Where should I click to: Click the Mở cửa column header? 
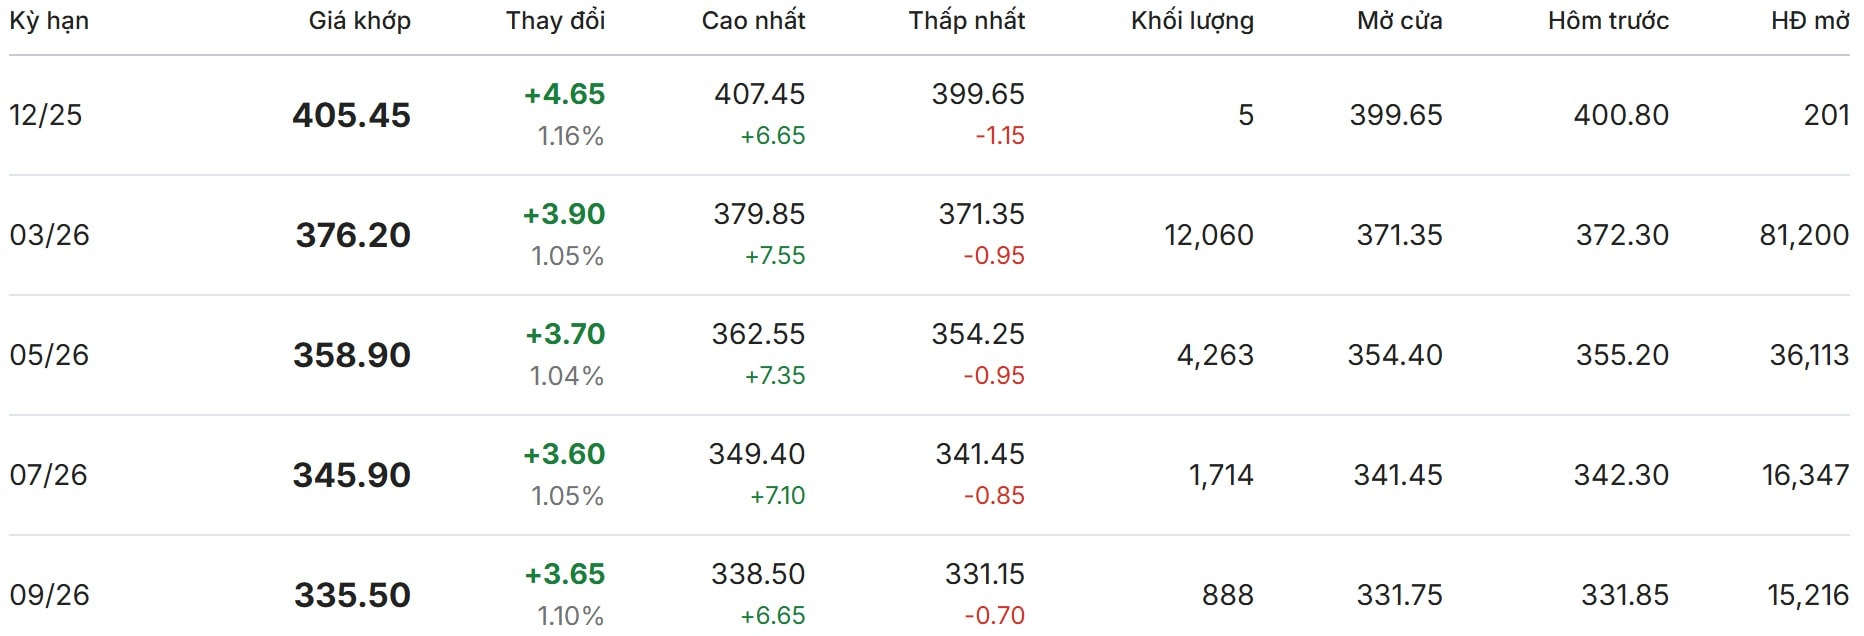click(1399, 21)
